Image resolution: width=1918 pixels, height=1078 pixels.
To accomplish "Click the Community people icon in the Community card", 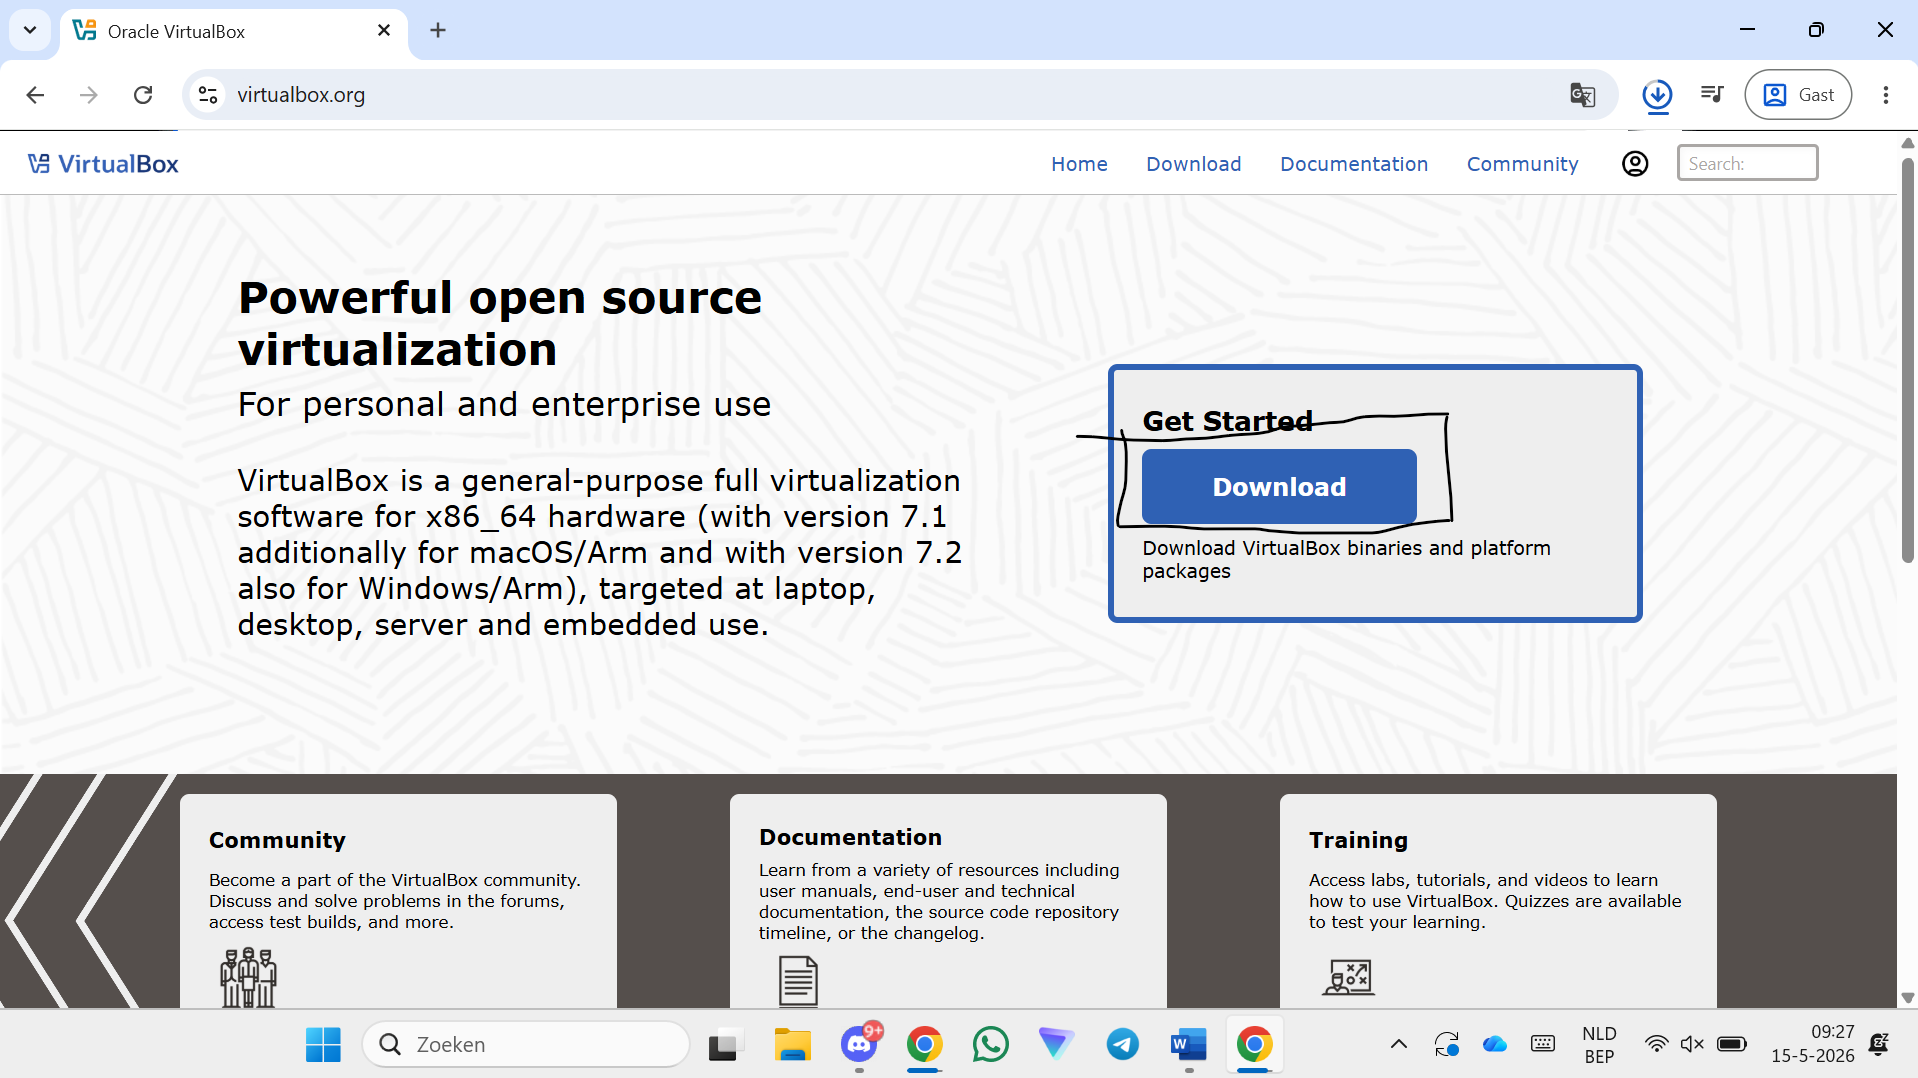I will (248, 977).
